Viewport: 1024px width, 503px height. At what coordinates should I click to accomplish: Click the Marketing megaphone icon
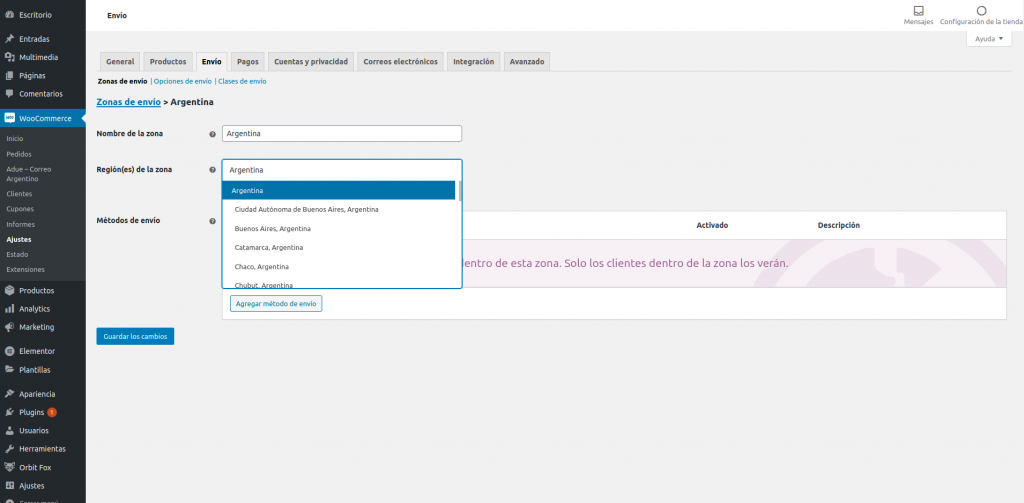coord(10,327)
